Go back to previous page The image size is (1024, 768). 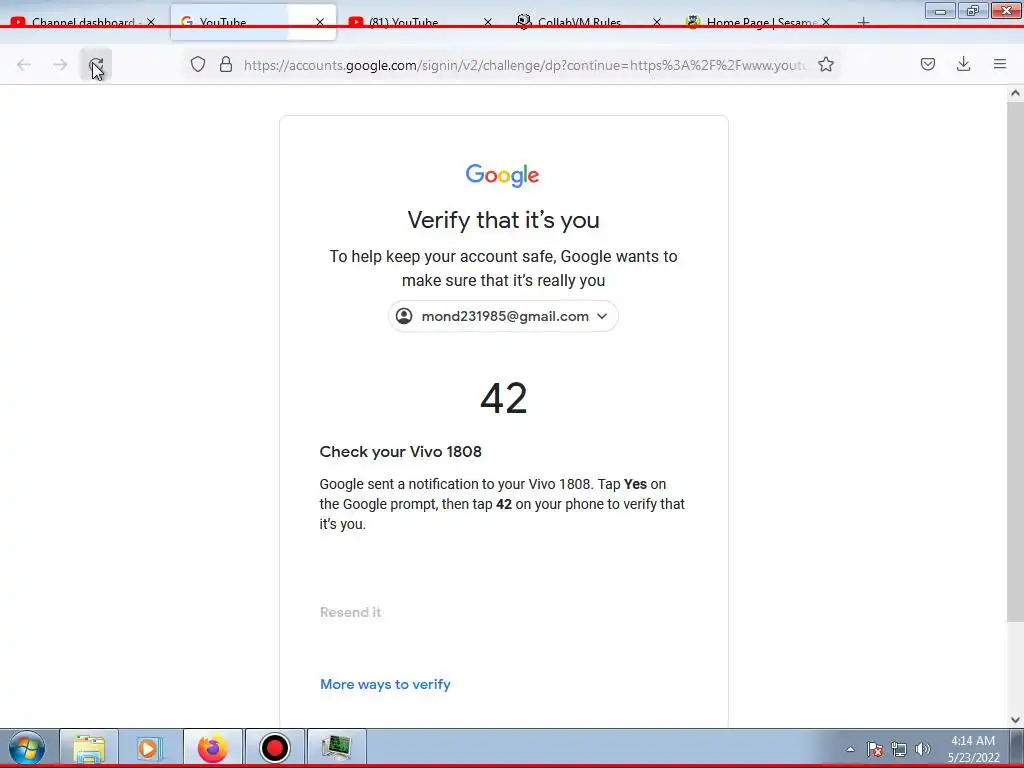click(24, 65)
